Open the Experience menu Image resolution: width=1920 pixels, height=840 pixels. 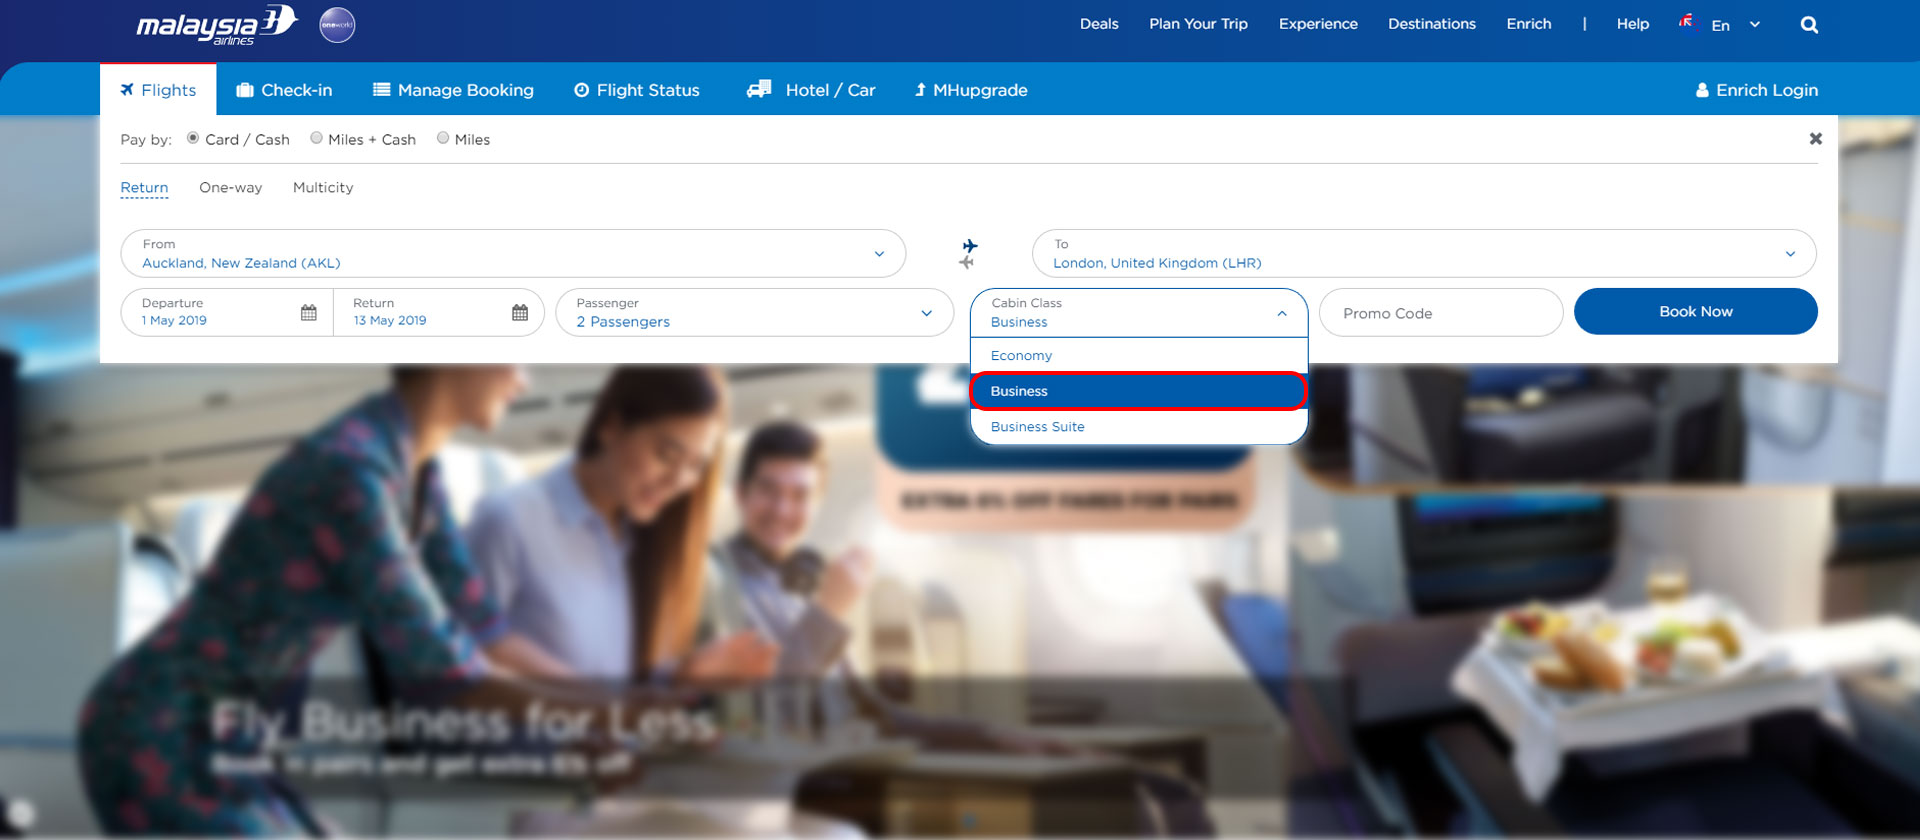coord(1318,24)
